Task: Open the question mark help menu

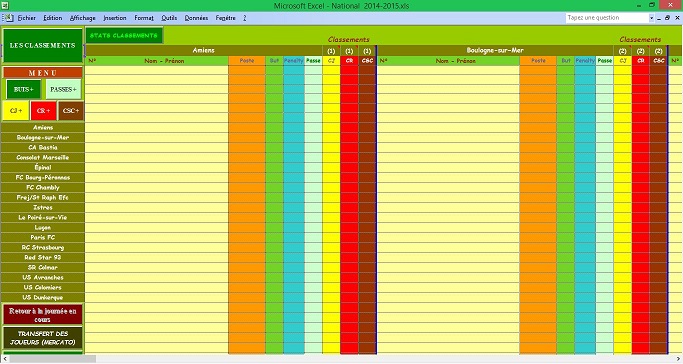Action: click(x=244, y=18)
